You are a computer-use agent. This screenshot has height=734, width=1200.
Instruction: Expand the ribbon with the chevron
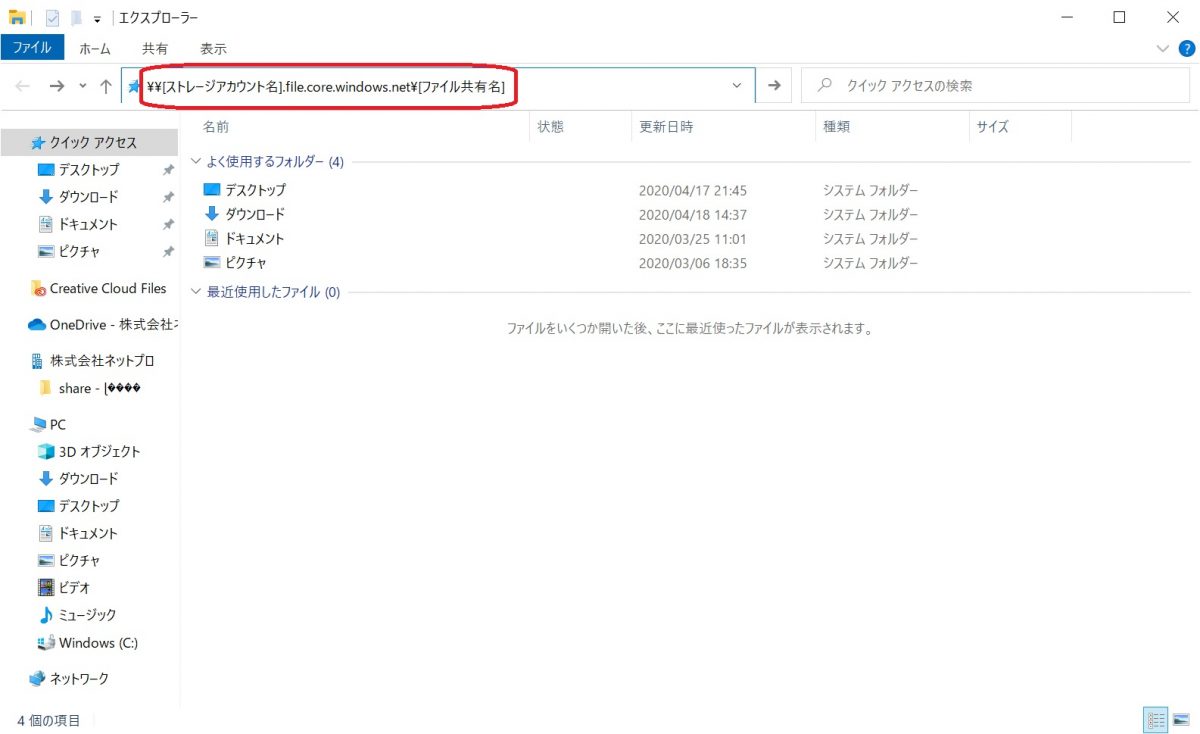pos(1162,48)
